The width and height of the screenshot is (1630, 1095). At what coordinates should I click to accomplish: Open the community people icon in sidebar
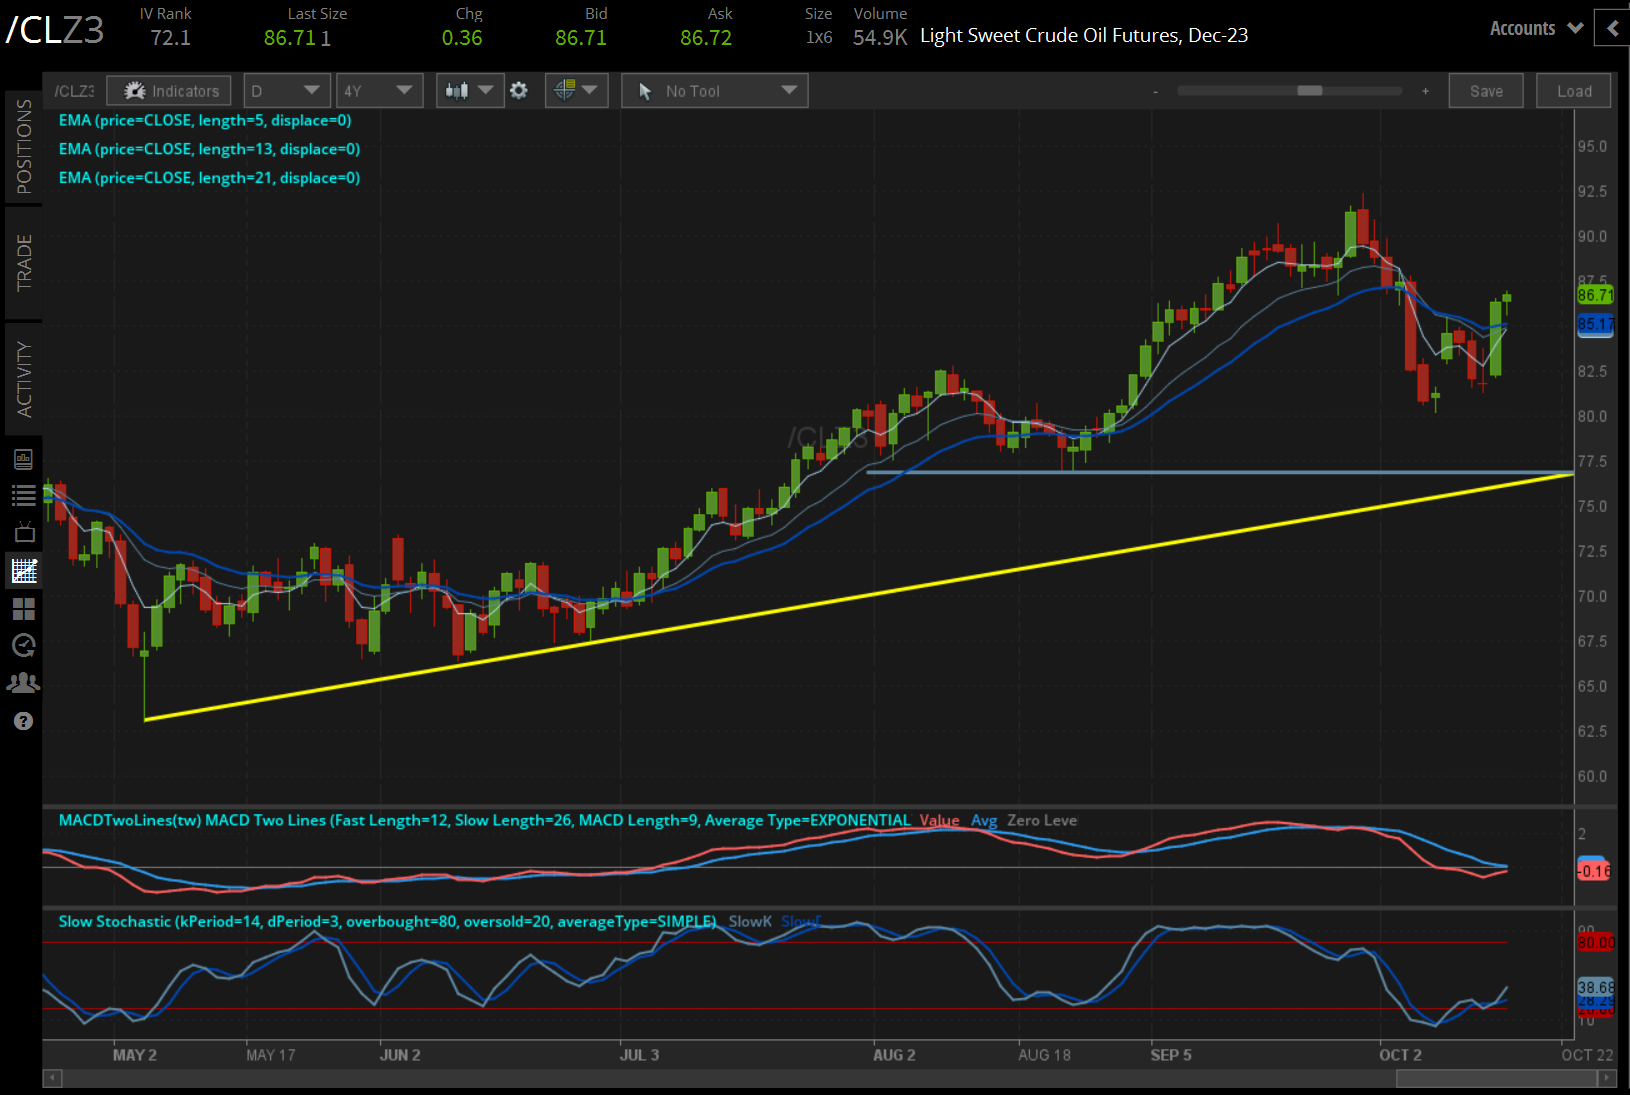pyautogui.click(x=23, y=683)
